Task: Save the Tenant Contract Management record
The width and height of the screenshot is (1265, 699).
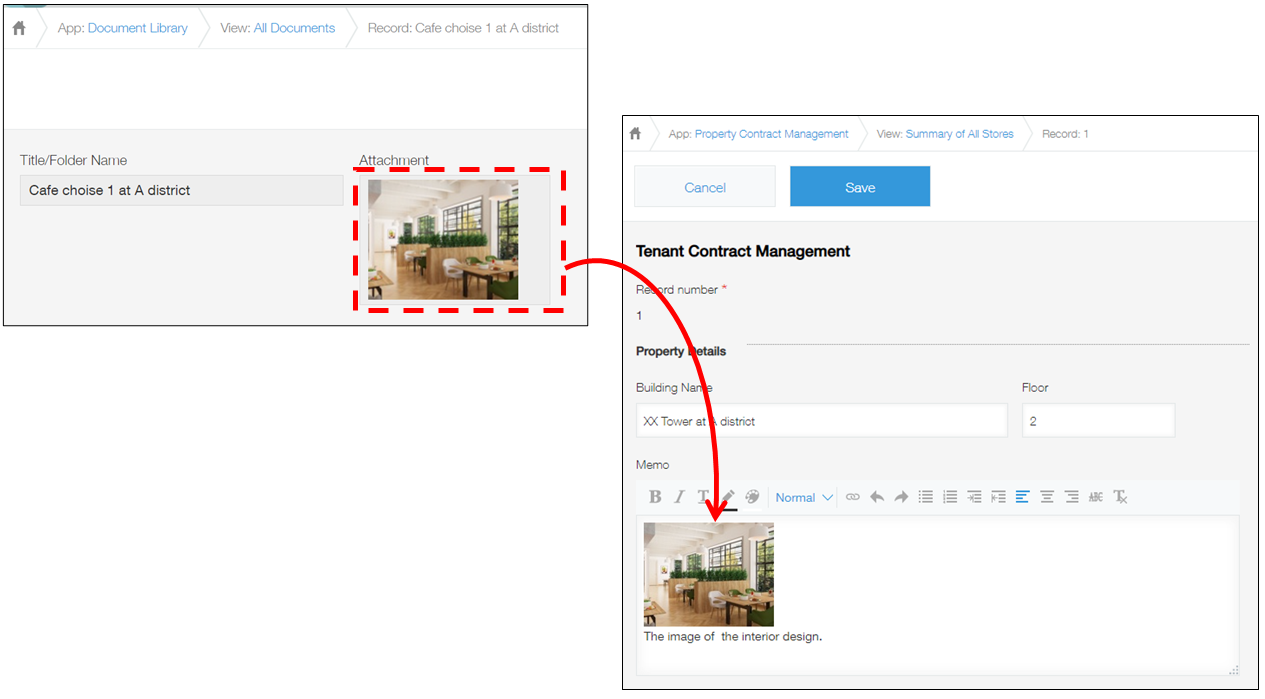Action: click(859, 186)
